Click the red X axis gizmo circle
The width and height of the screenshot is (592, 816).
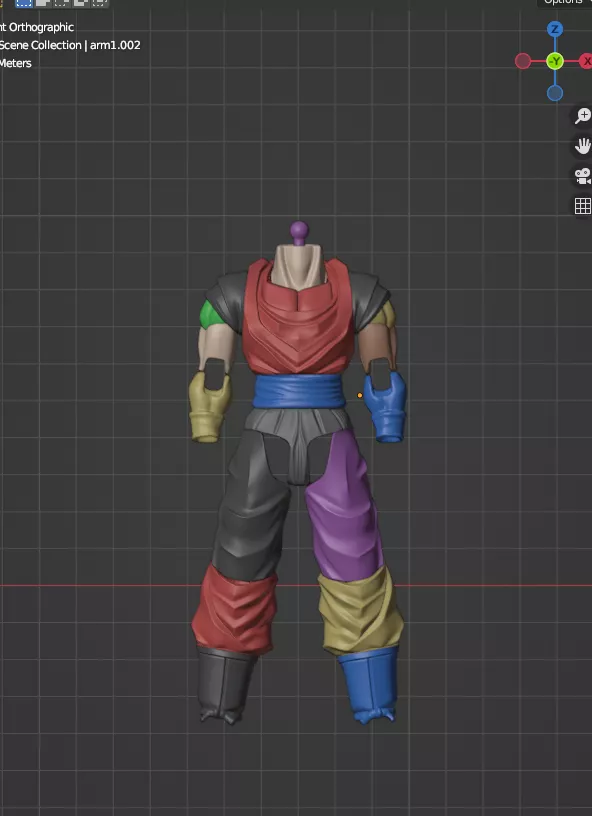(586, 61)
